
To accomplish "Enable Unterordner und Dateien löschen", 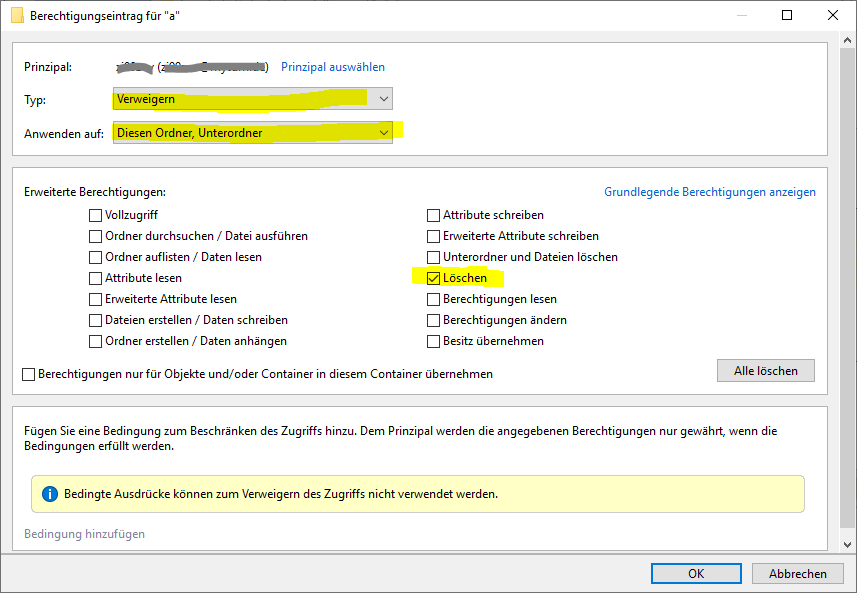I will point(434,257).
